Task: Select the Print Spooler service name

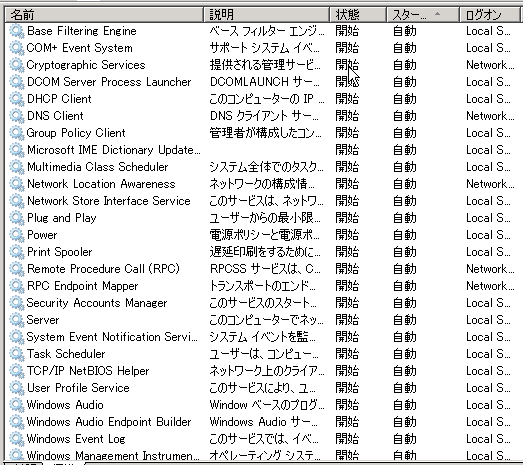Action: point(59,252)
